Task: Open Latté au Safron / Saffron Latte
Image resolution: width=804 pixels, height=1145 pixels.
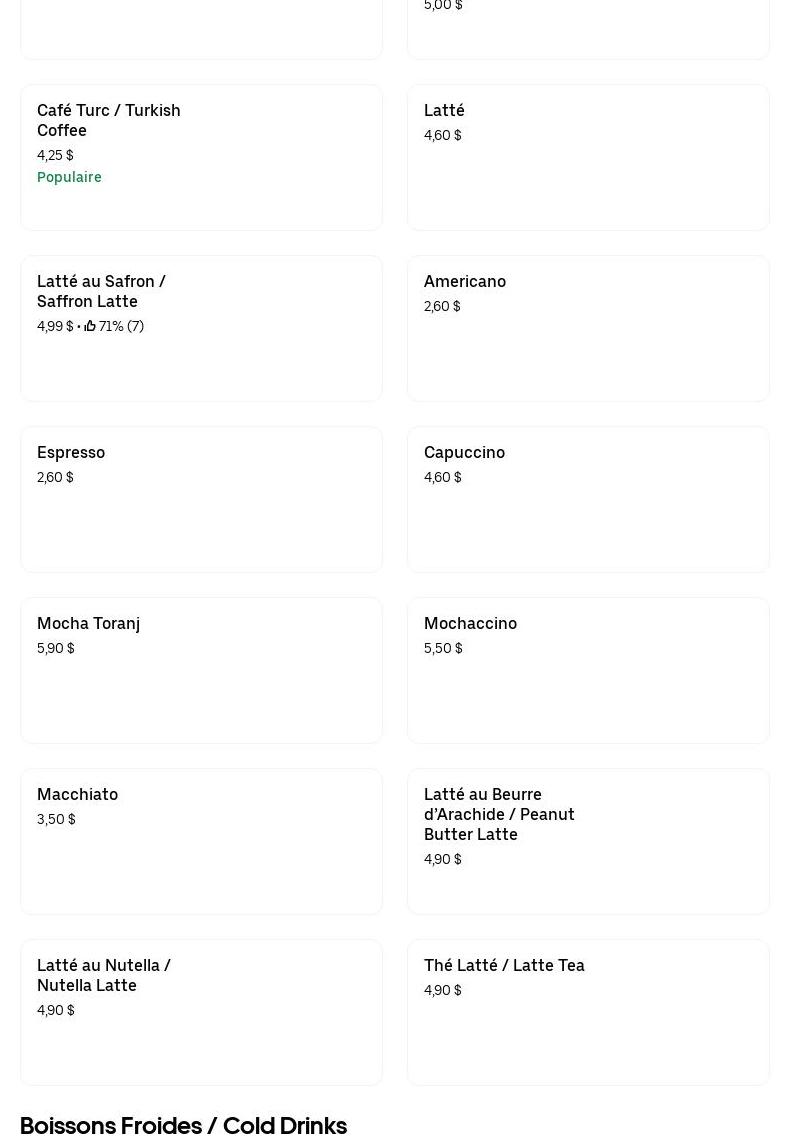Action: (201, 329)
